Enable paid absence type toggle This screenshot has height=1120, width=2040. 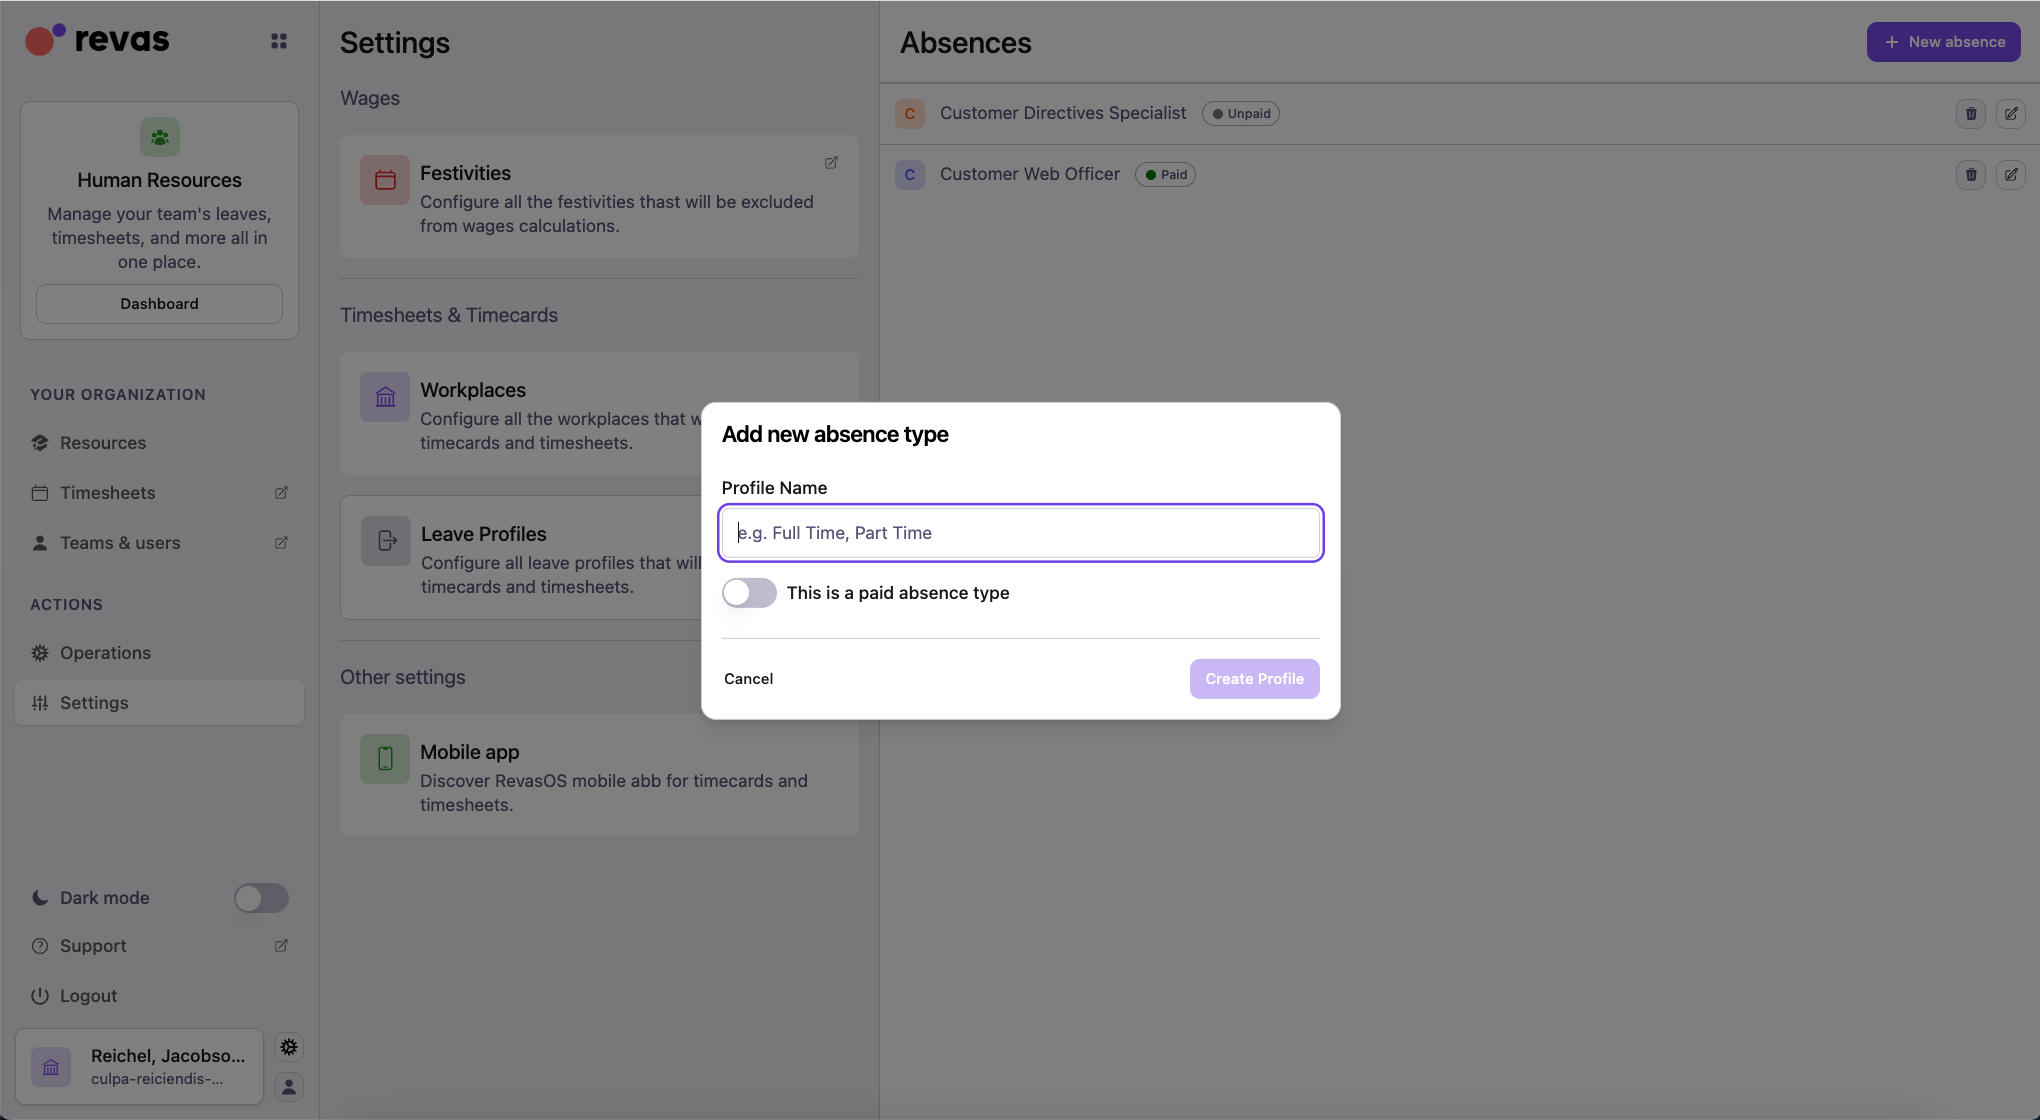click(x=748, y=592)
